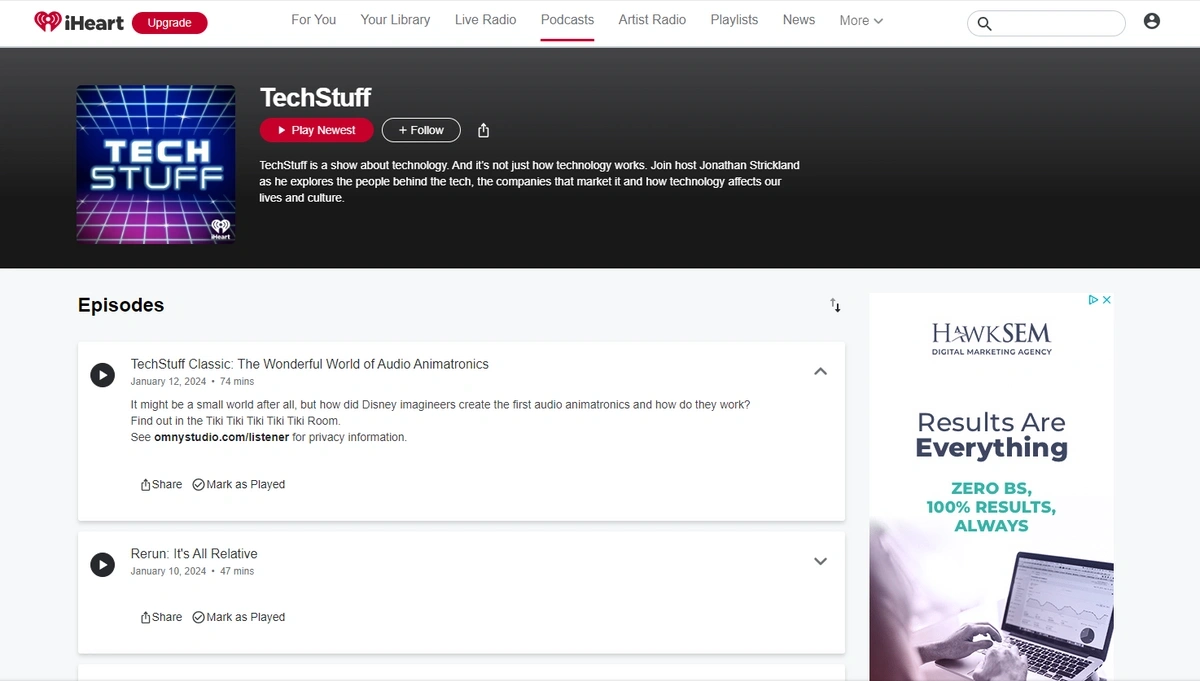Open the Playlists section
Viewport: 1200px width, 681px height.
pyautogui.click(x=734, y=20)
